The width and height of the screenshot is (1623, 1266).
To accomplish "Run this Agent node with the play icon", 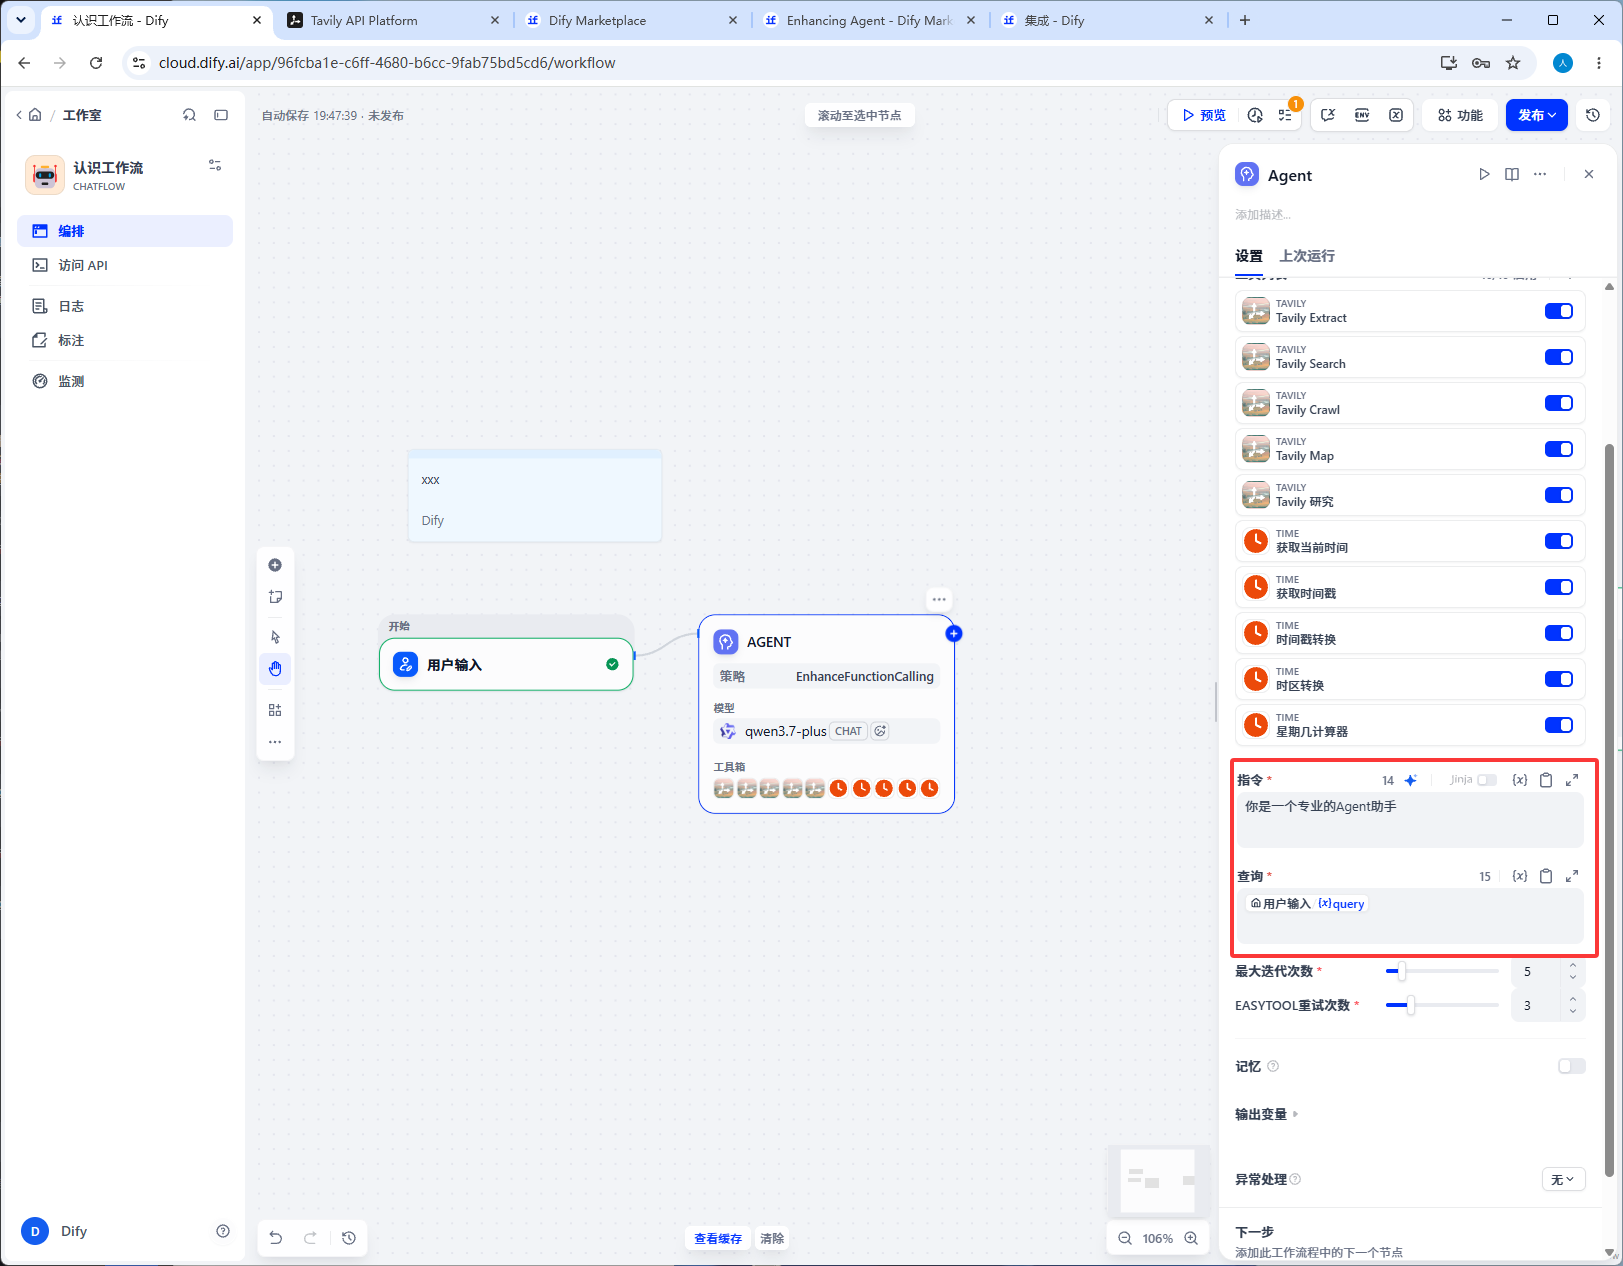I will tap(1484, 174).
